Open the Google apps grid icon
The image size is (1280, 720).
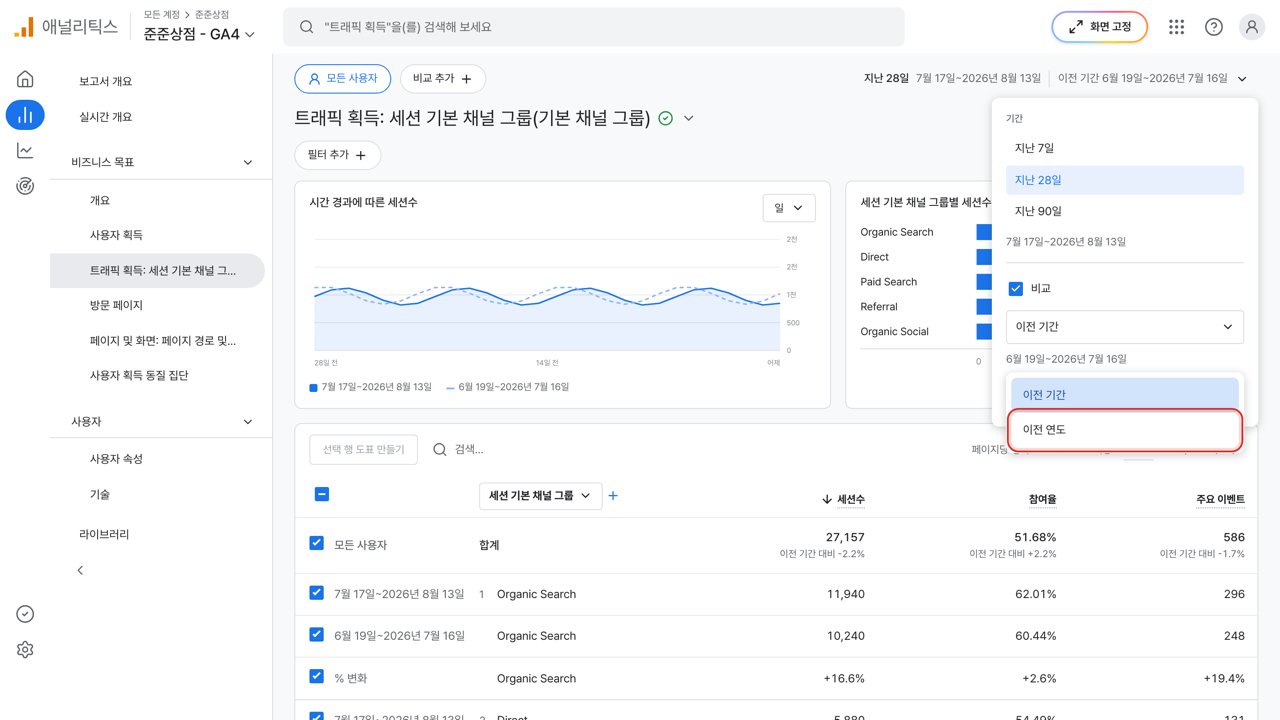tap(1176, 27)
